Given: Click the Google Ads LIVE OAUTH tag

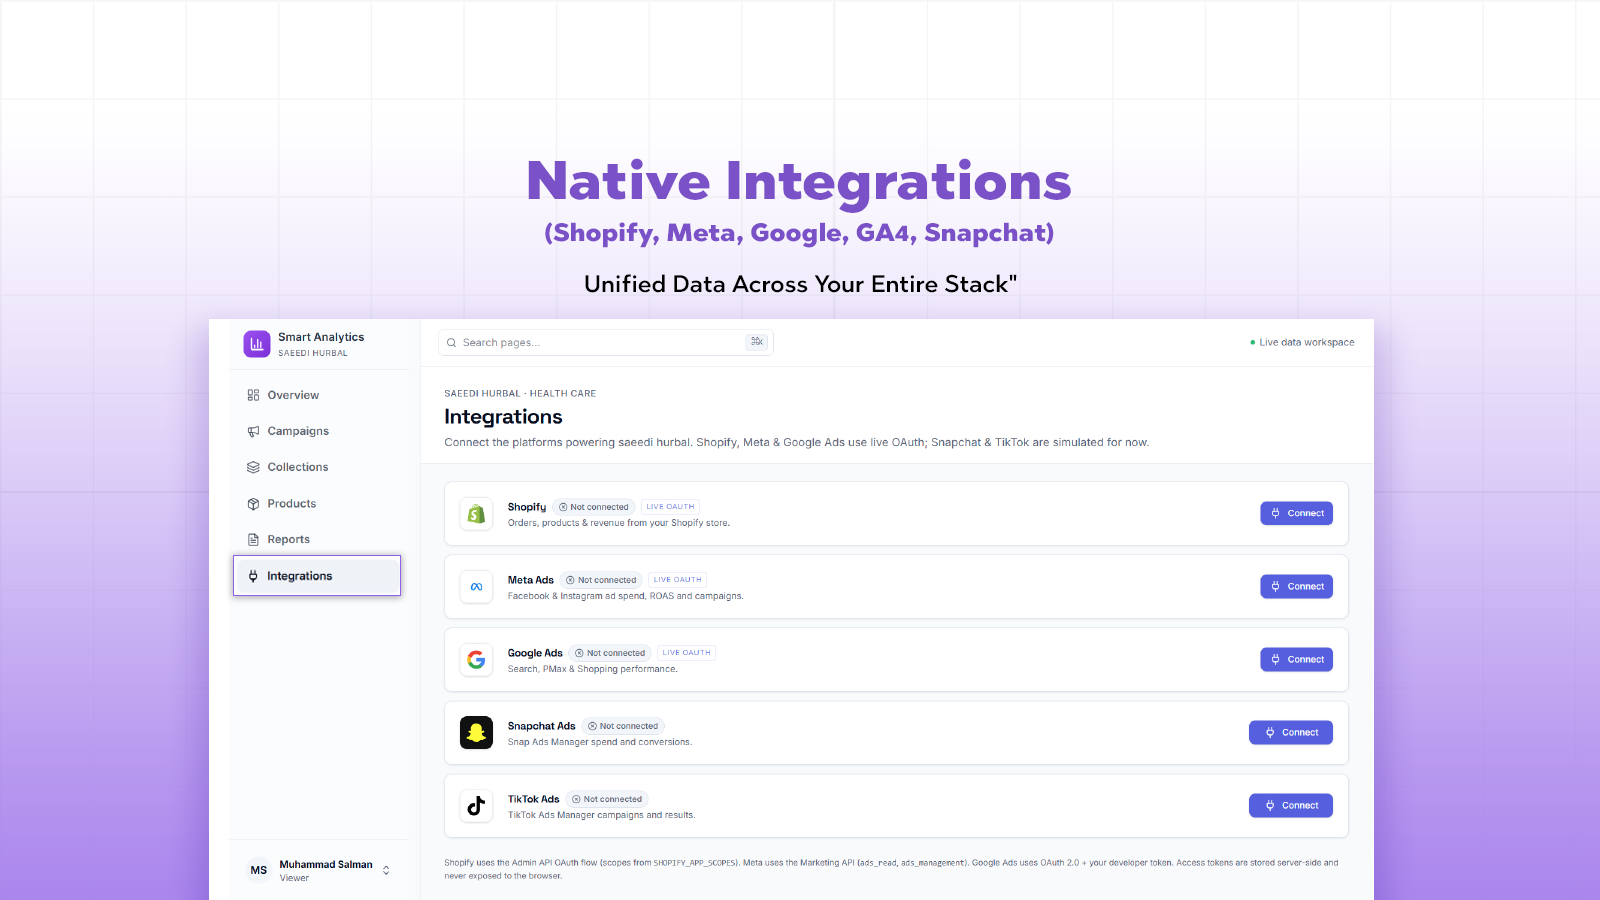Looking at the screenshot, I should [x=687, y=653].
